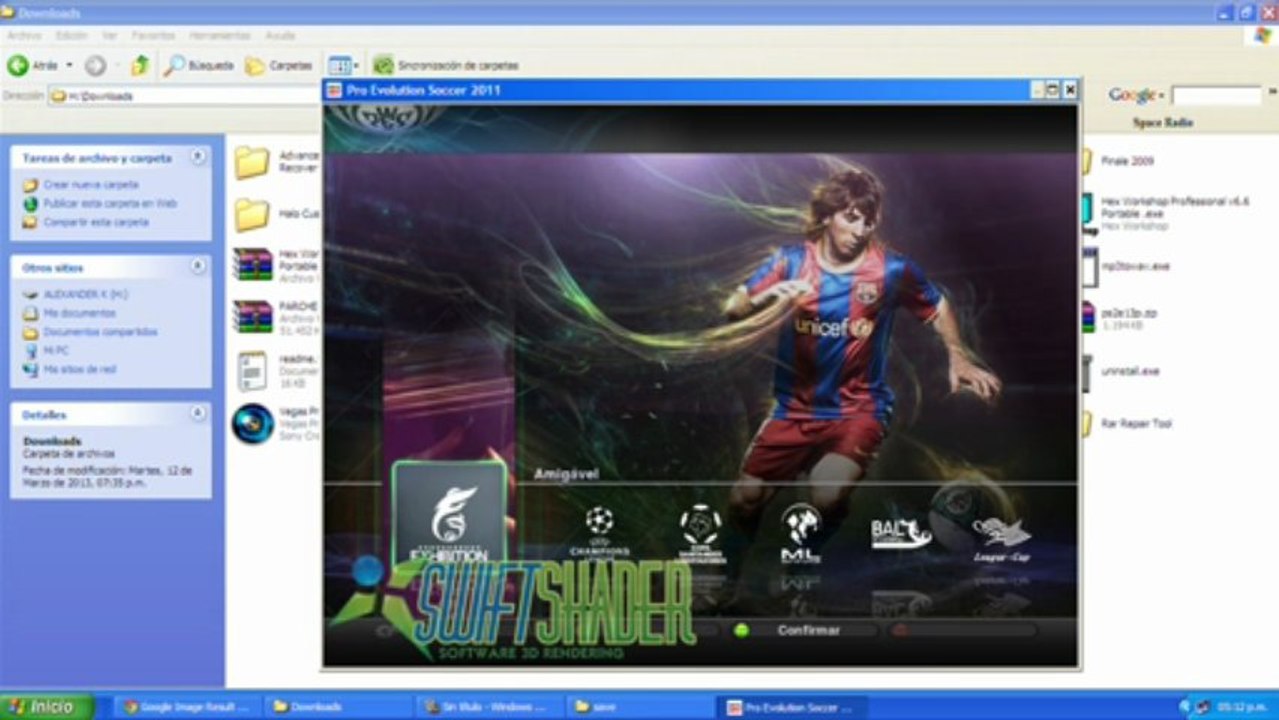This screenshot has width=1279, height=720.
Task: Open the Google logo dropdown
Action: point(1137,95)
